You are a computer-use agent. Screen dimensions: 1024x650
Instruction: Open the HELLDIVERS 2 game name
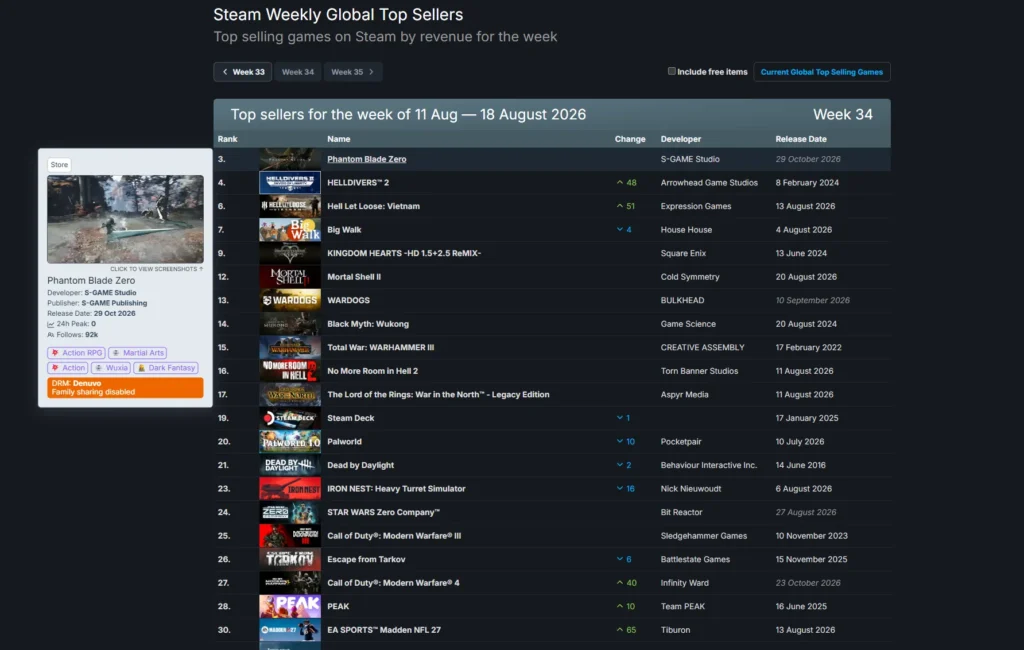358,182
